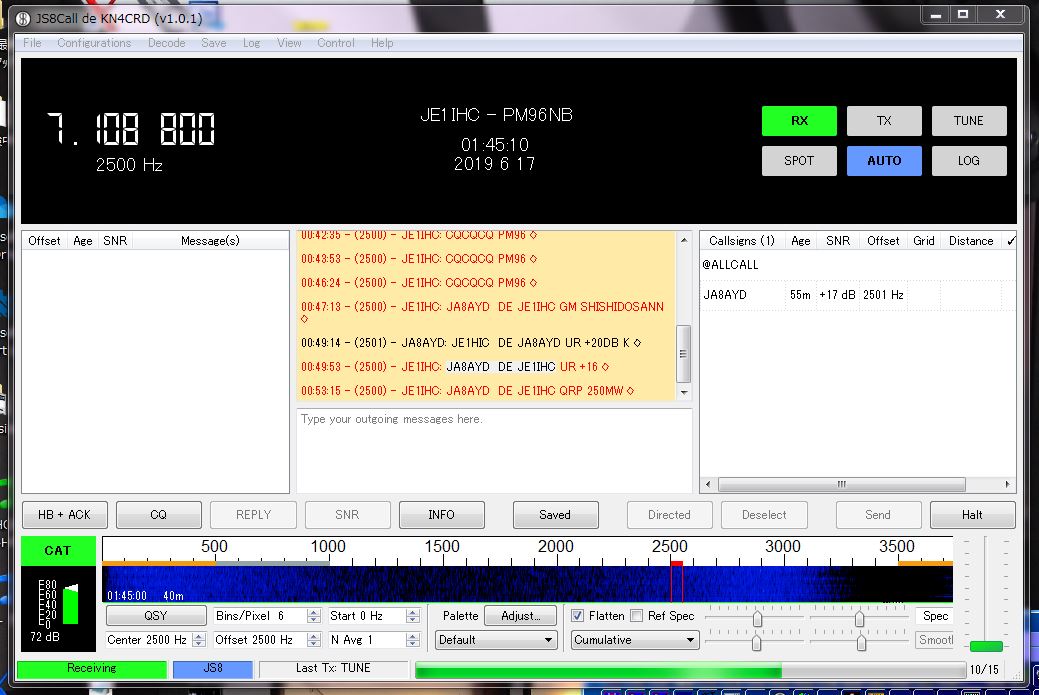This screenshot has height=695, width=1039.
Task: Enable the Ref Spec option
Action: click(637, 616)
